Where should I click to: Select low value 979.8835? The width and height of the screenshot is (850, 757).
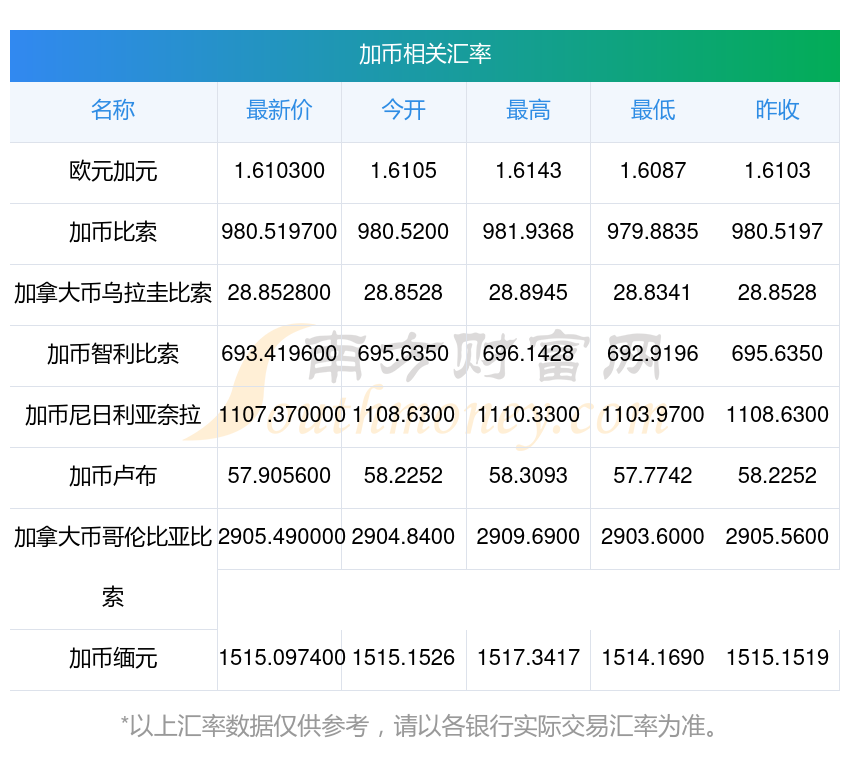pyautogui.click(x=653, y=232)
